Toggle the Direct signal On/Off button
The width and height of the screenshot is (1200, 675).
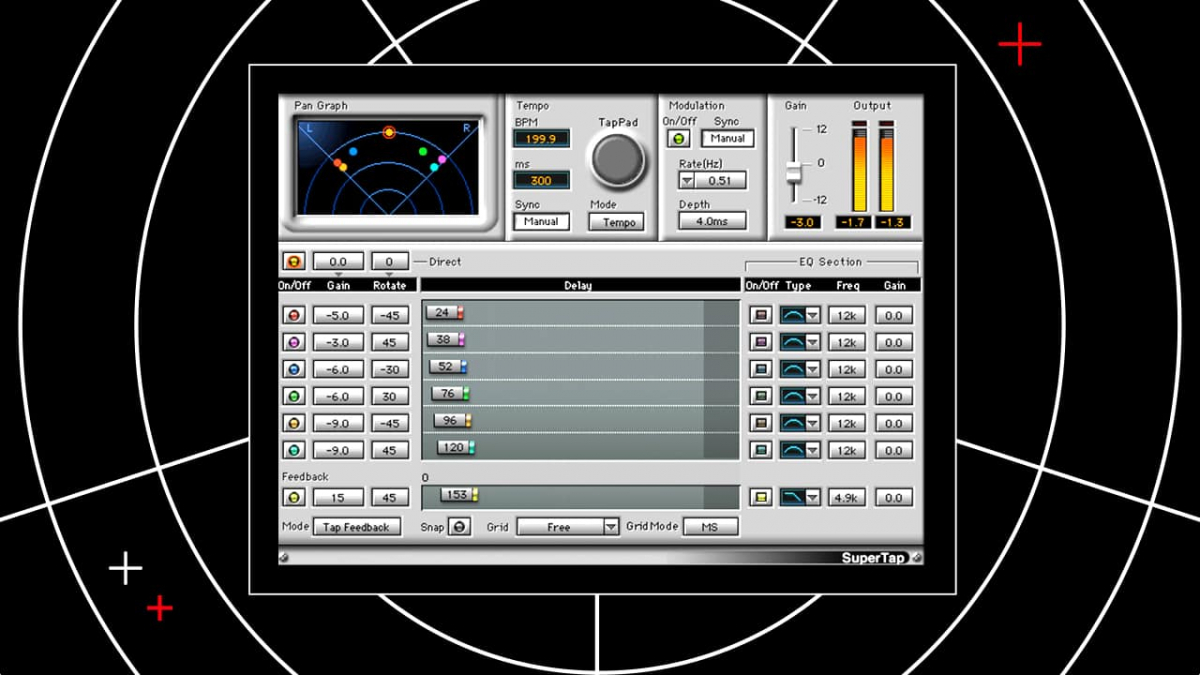point(294,262)
